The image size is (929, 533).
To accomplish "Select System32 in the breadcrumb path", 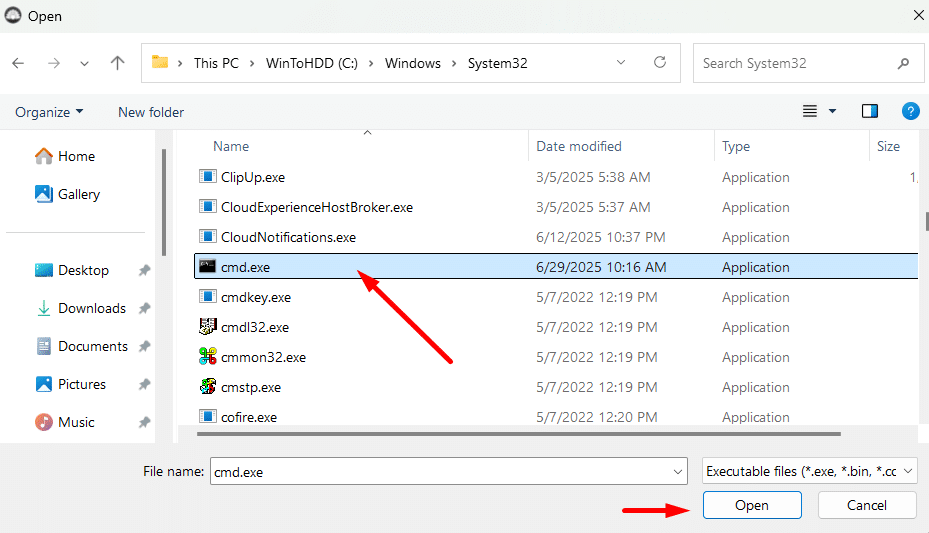I will point(498,63).
